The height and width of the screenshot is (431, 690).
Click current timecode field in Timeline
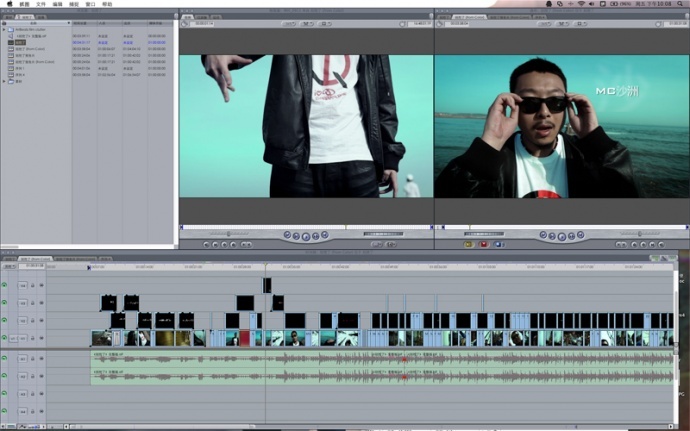point(33,266)
